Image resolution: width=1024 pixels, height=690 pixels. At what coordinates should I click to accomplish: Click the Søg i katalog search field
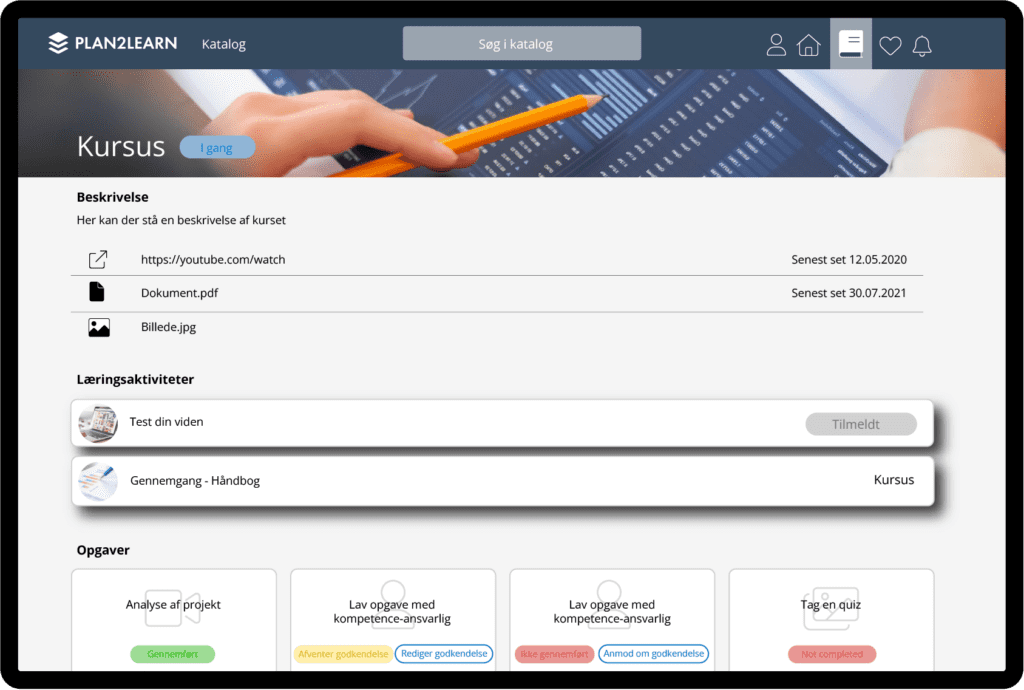click(x=521, y=42)
